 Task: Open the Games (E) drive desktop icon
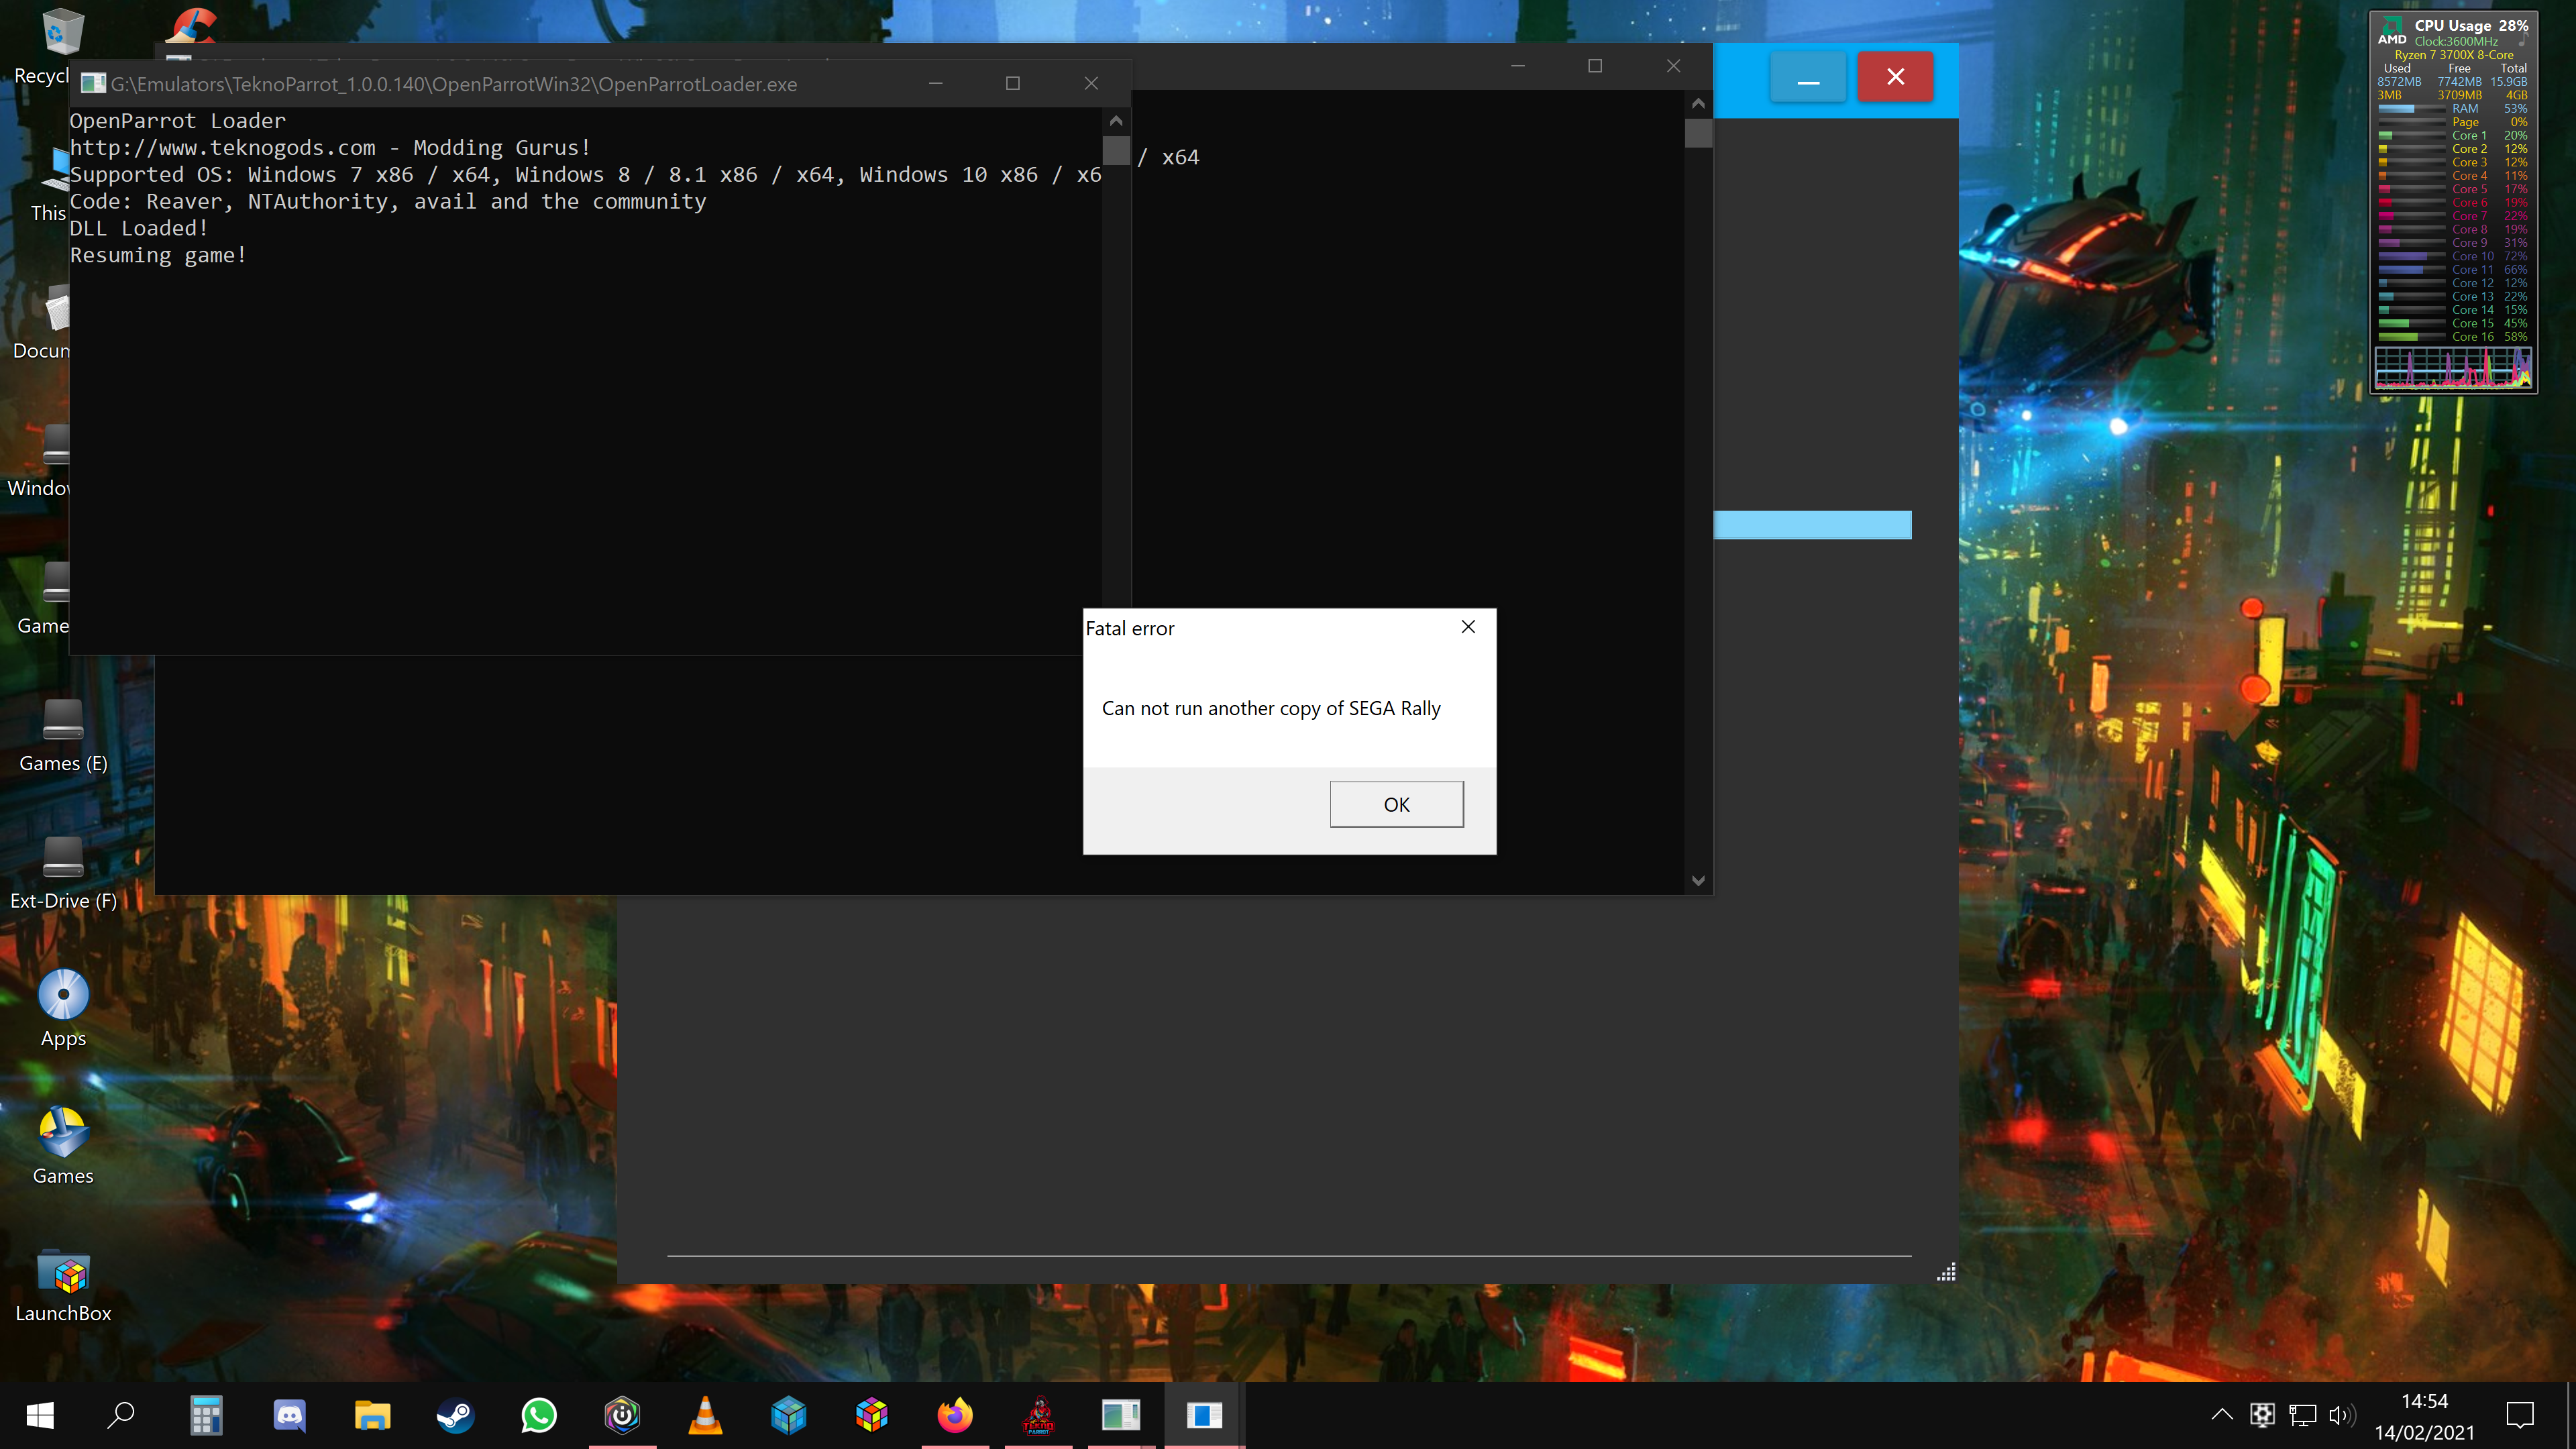[63, 736]
